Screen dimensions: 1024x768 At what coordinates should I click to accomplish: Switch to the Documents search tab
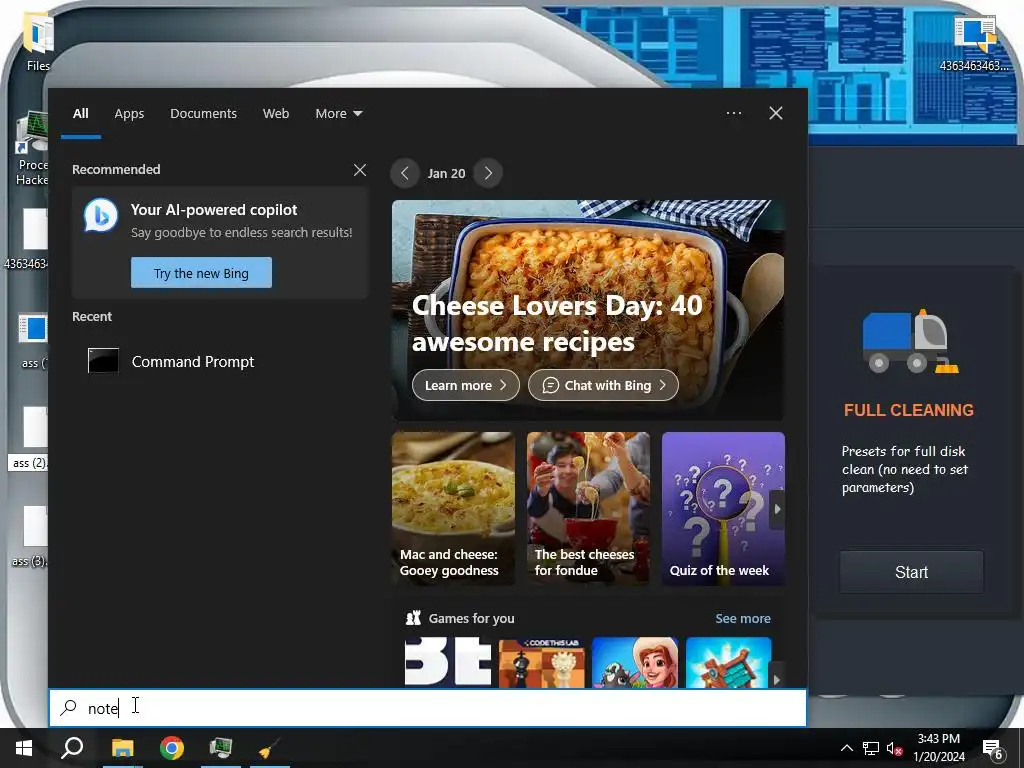203,114
